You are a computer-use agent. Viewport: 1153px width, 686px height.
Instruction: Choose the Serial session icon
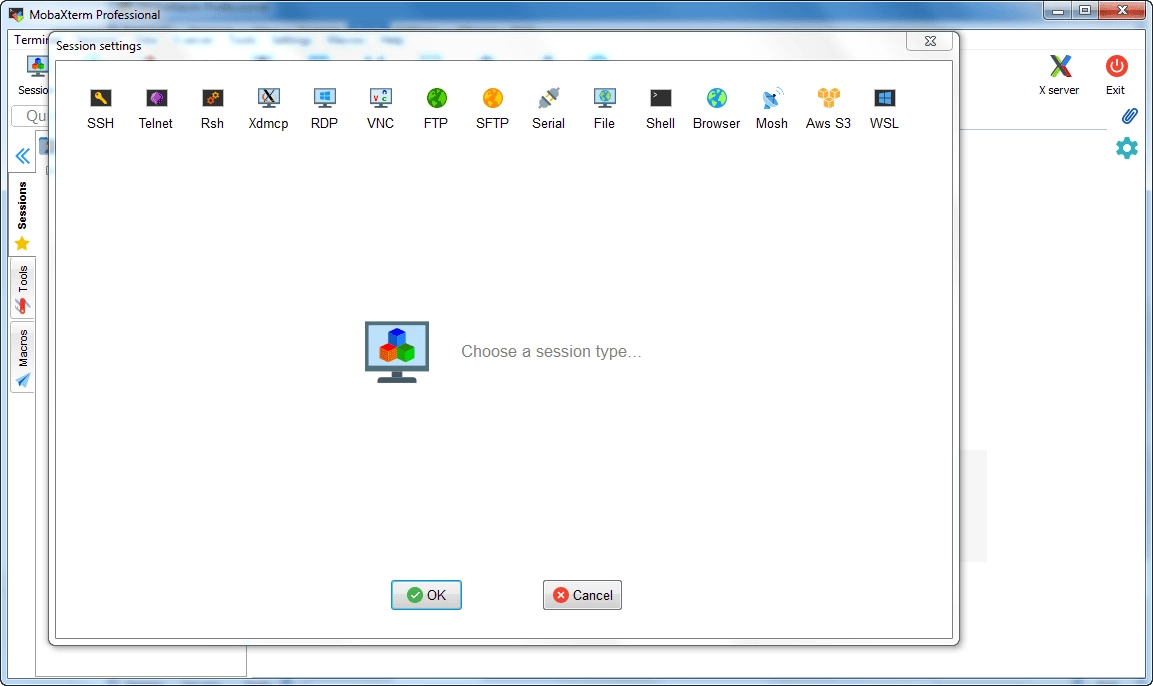[549, 109]
